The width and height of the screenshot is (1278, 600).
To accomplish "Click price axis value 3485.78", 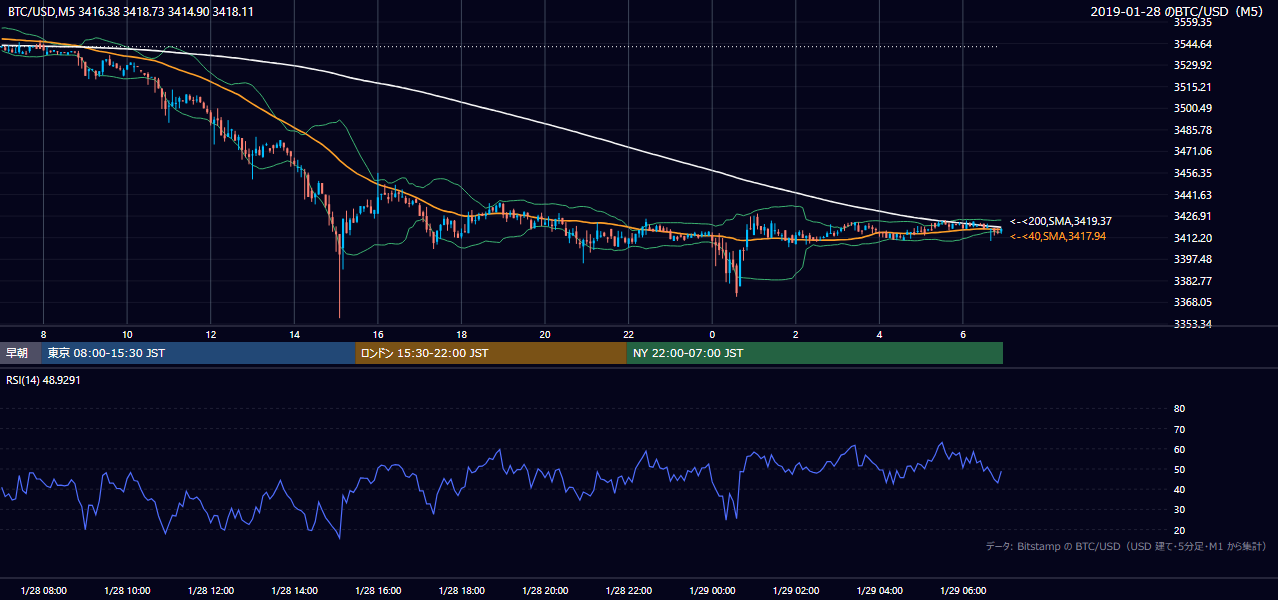I will [x=1193, y=130].
